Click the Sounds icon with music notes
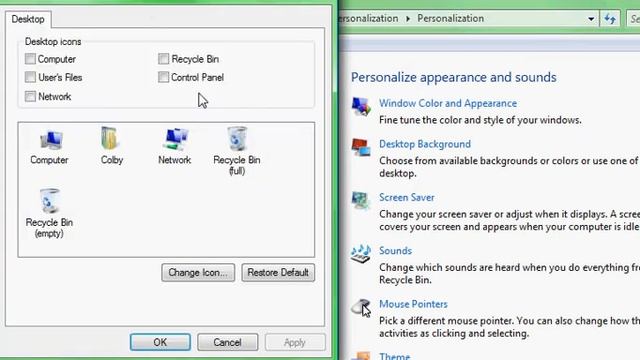The image size is (640, 360). [x=361, y=254]
